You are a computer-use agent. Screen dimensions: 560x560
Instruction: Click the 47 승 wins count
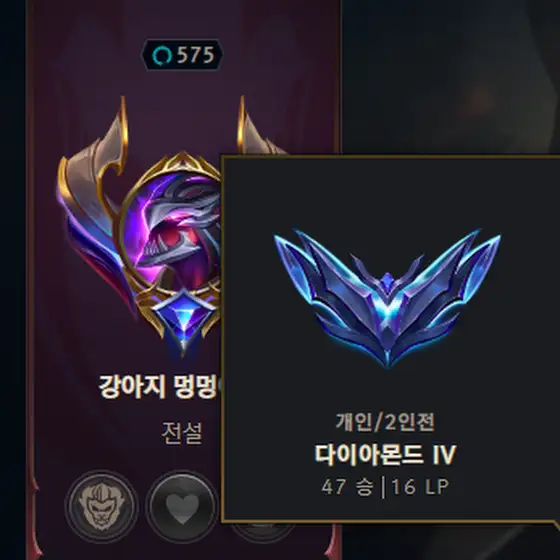[x=347, y=486]
